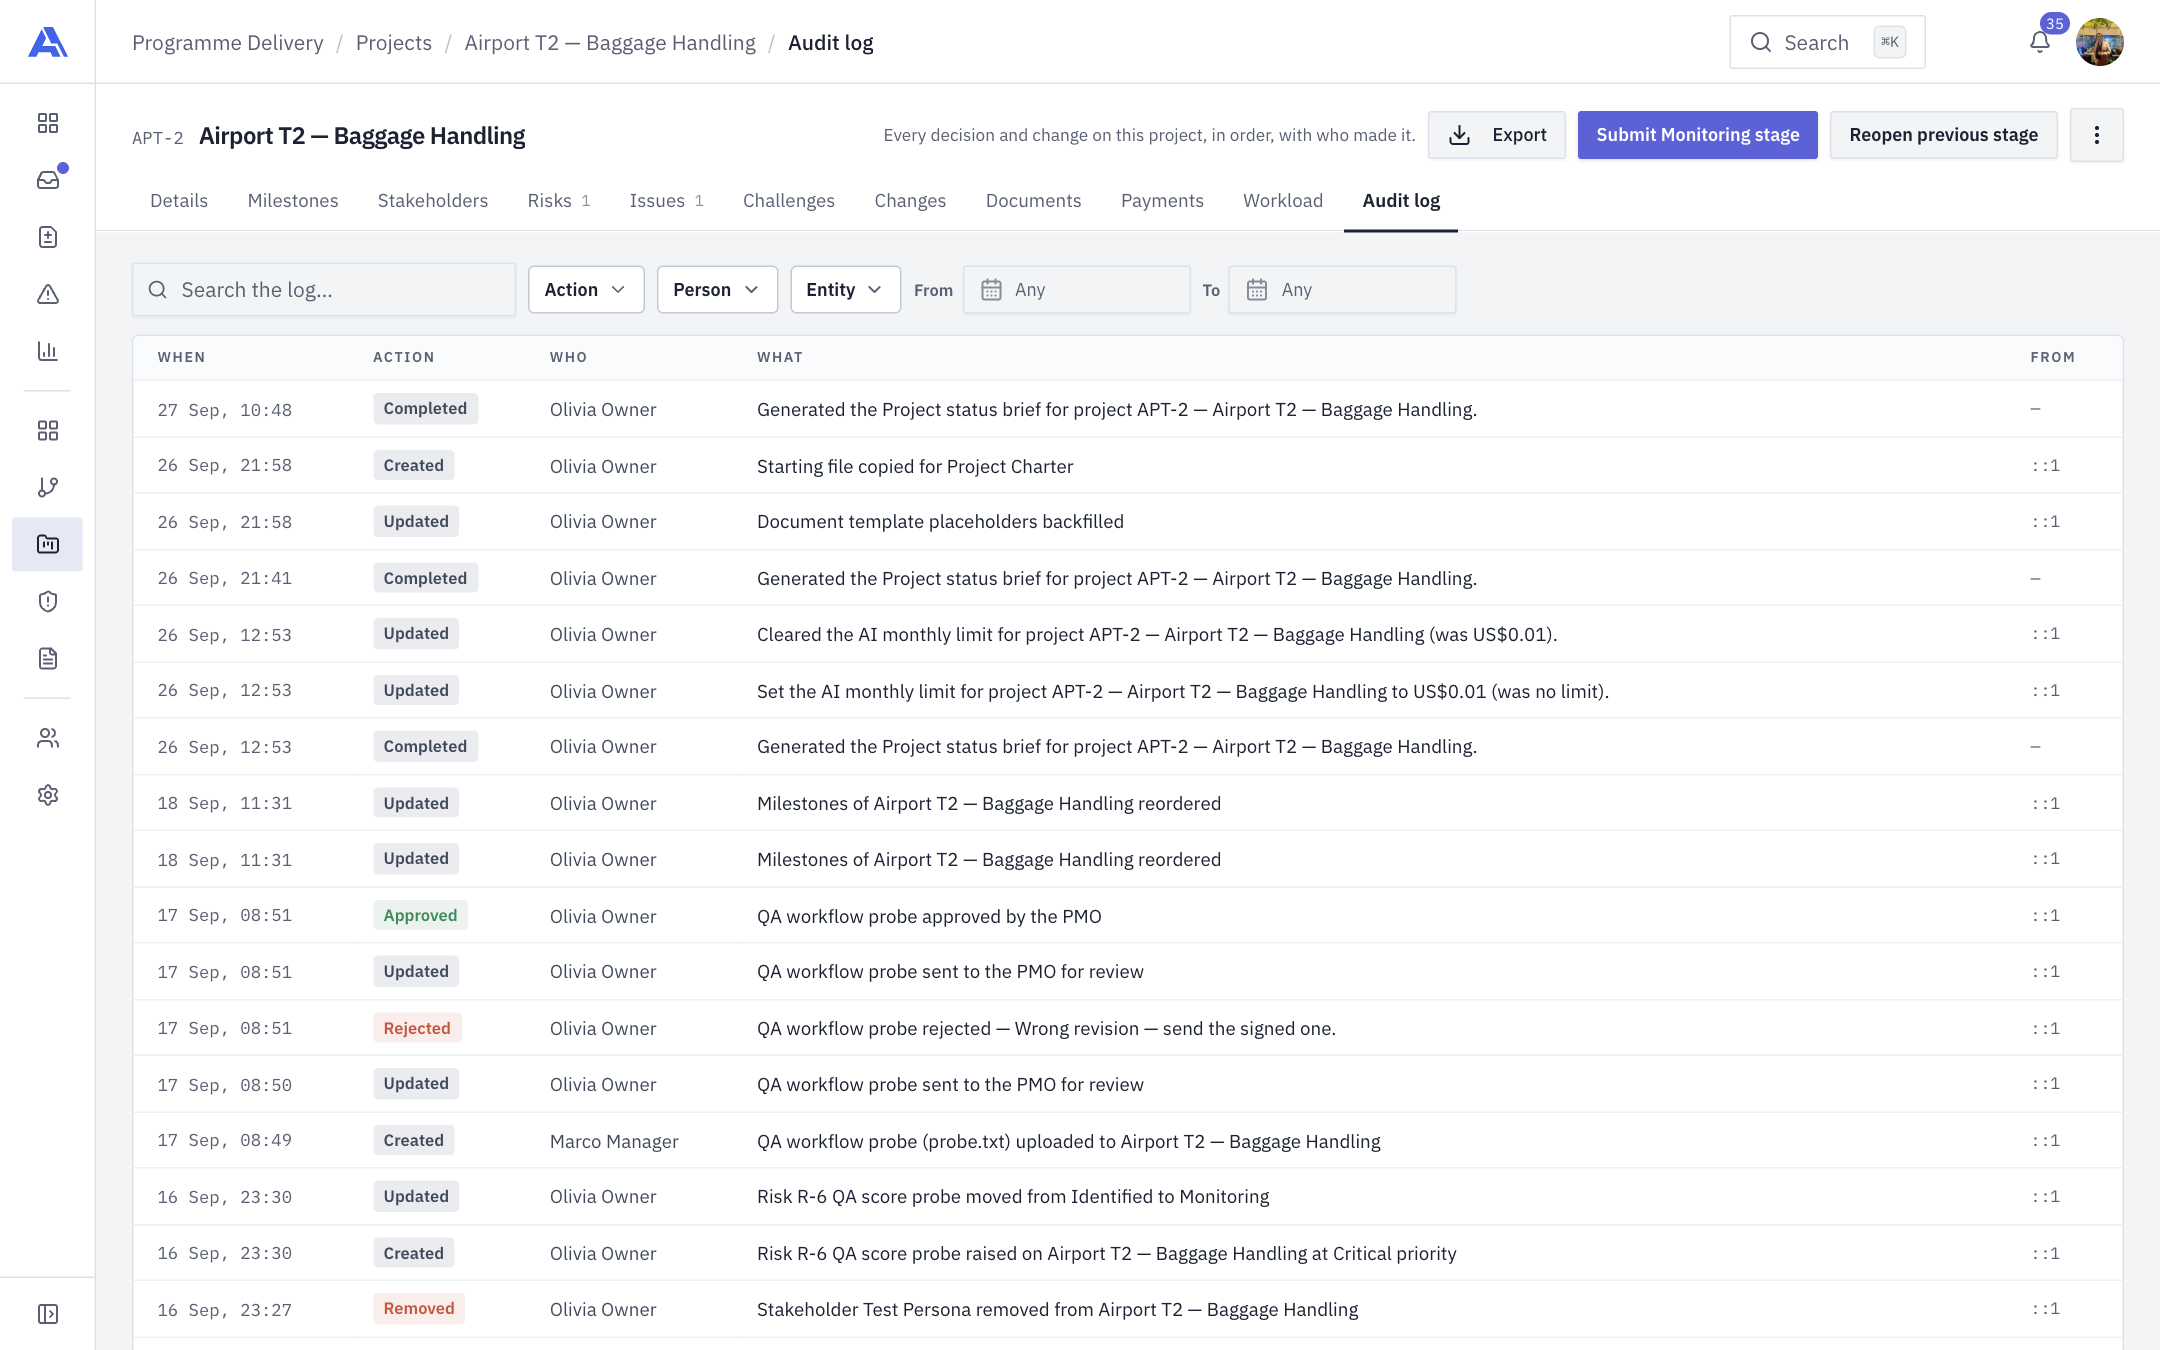
Task: Click the Rejected status badge
Action: [x=417, y=1028]
